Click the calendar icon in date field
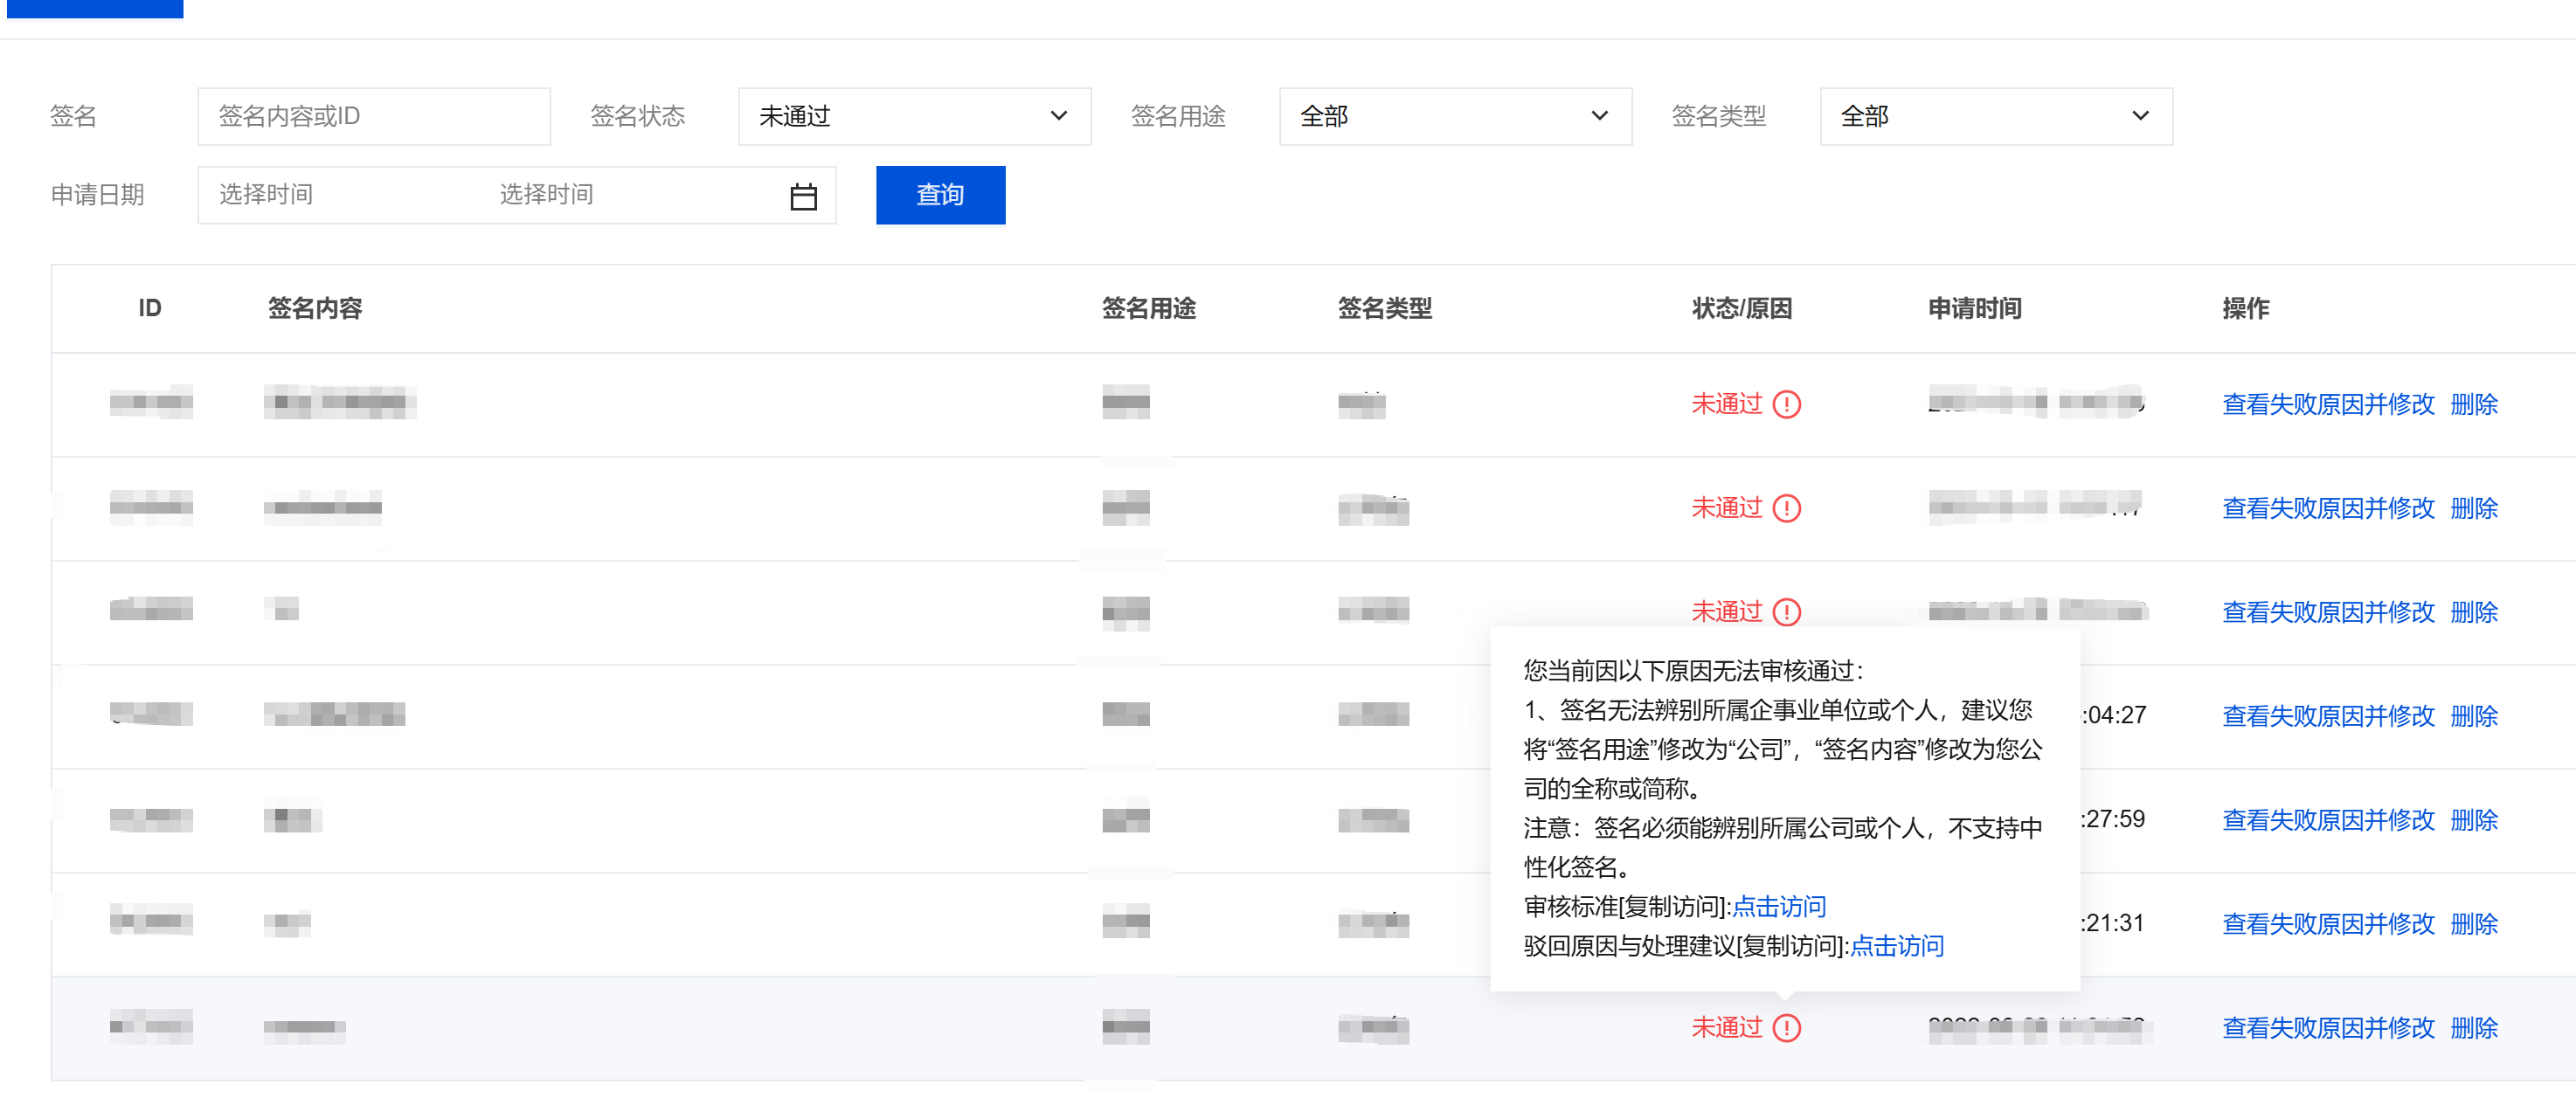Image resolution: width=2576 pixels, height=1098 pixels. coord(803,196)
